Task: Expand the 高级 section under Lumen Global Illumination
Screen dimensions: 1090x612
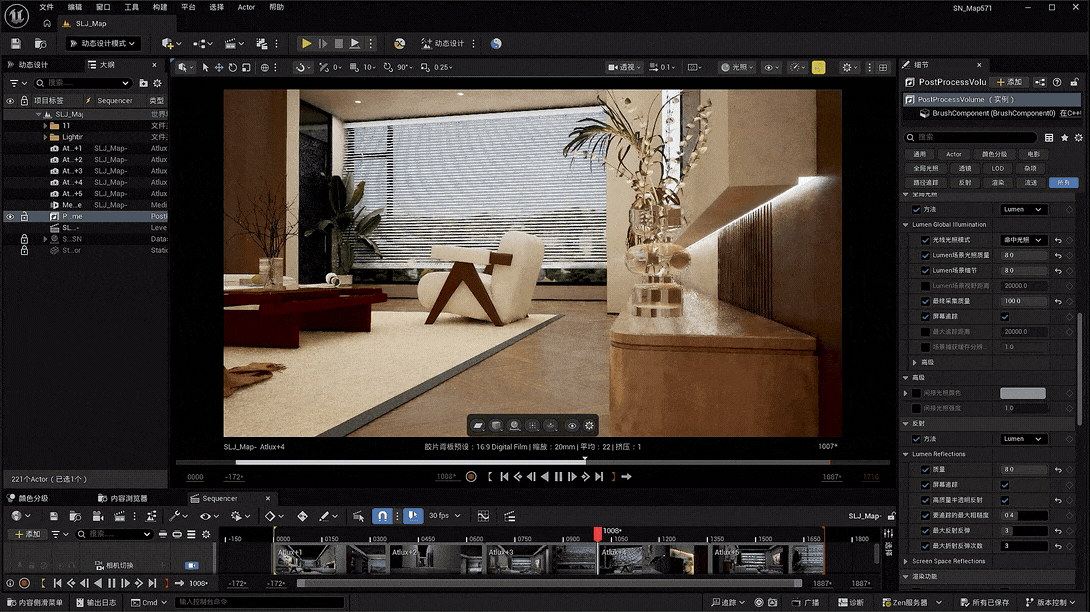Action: [915, 362]
